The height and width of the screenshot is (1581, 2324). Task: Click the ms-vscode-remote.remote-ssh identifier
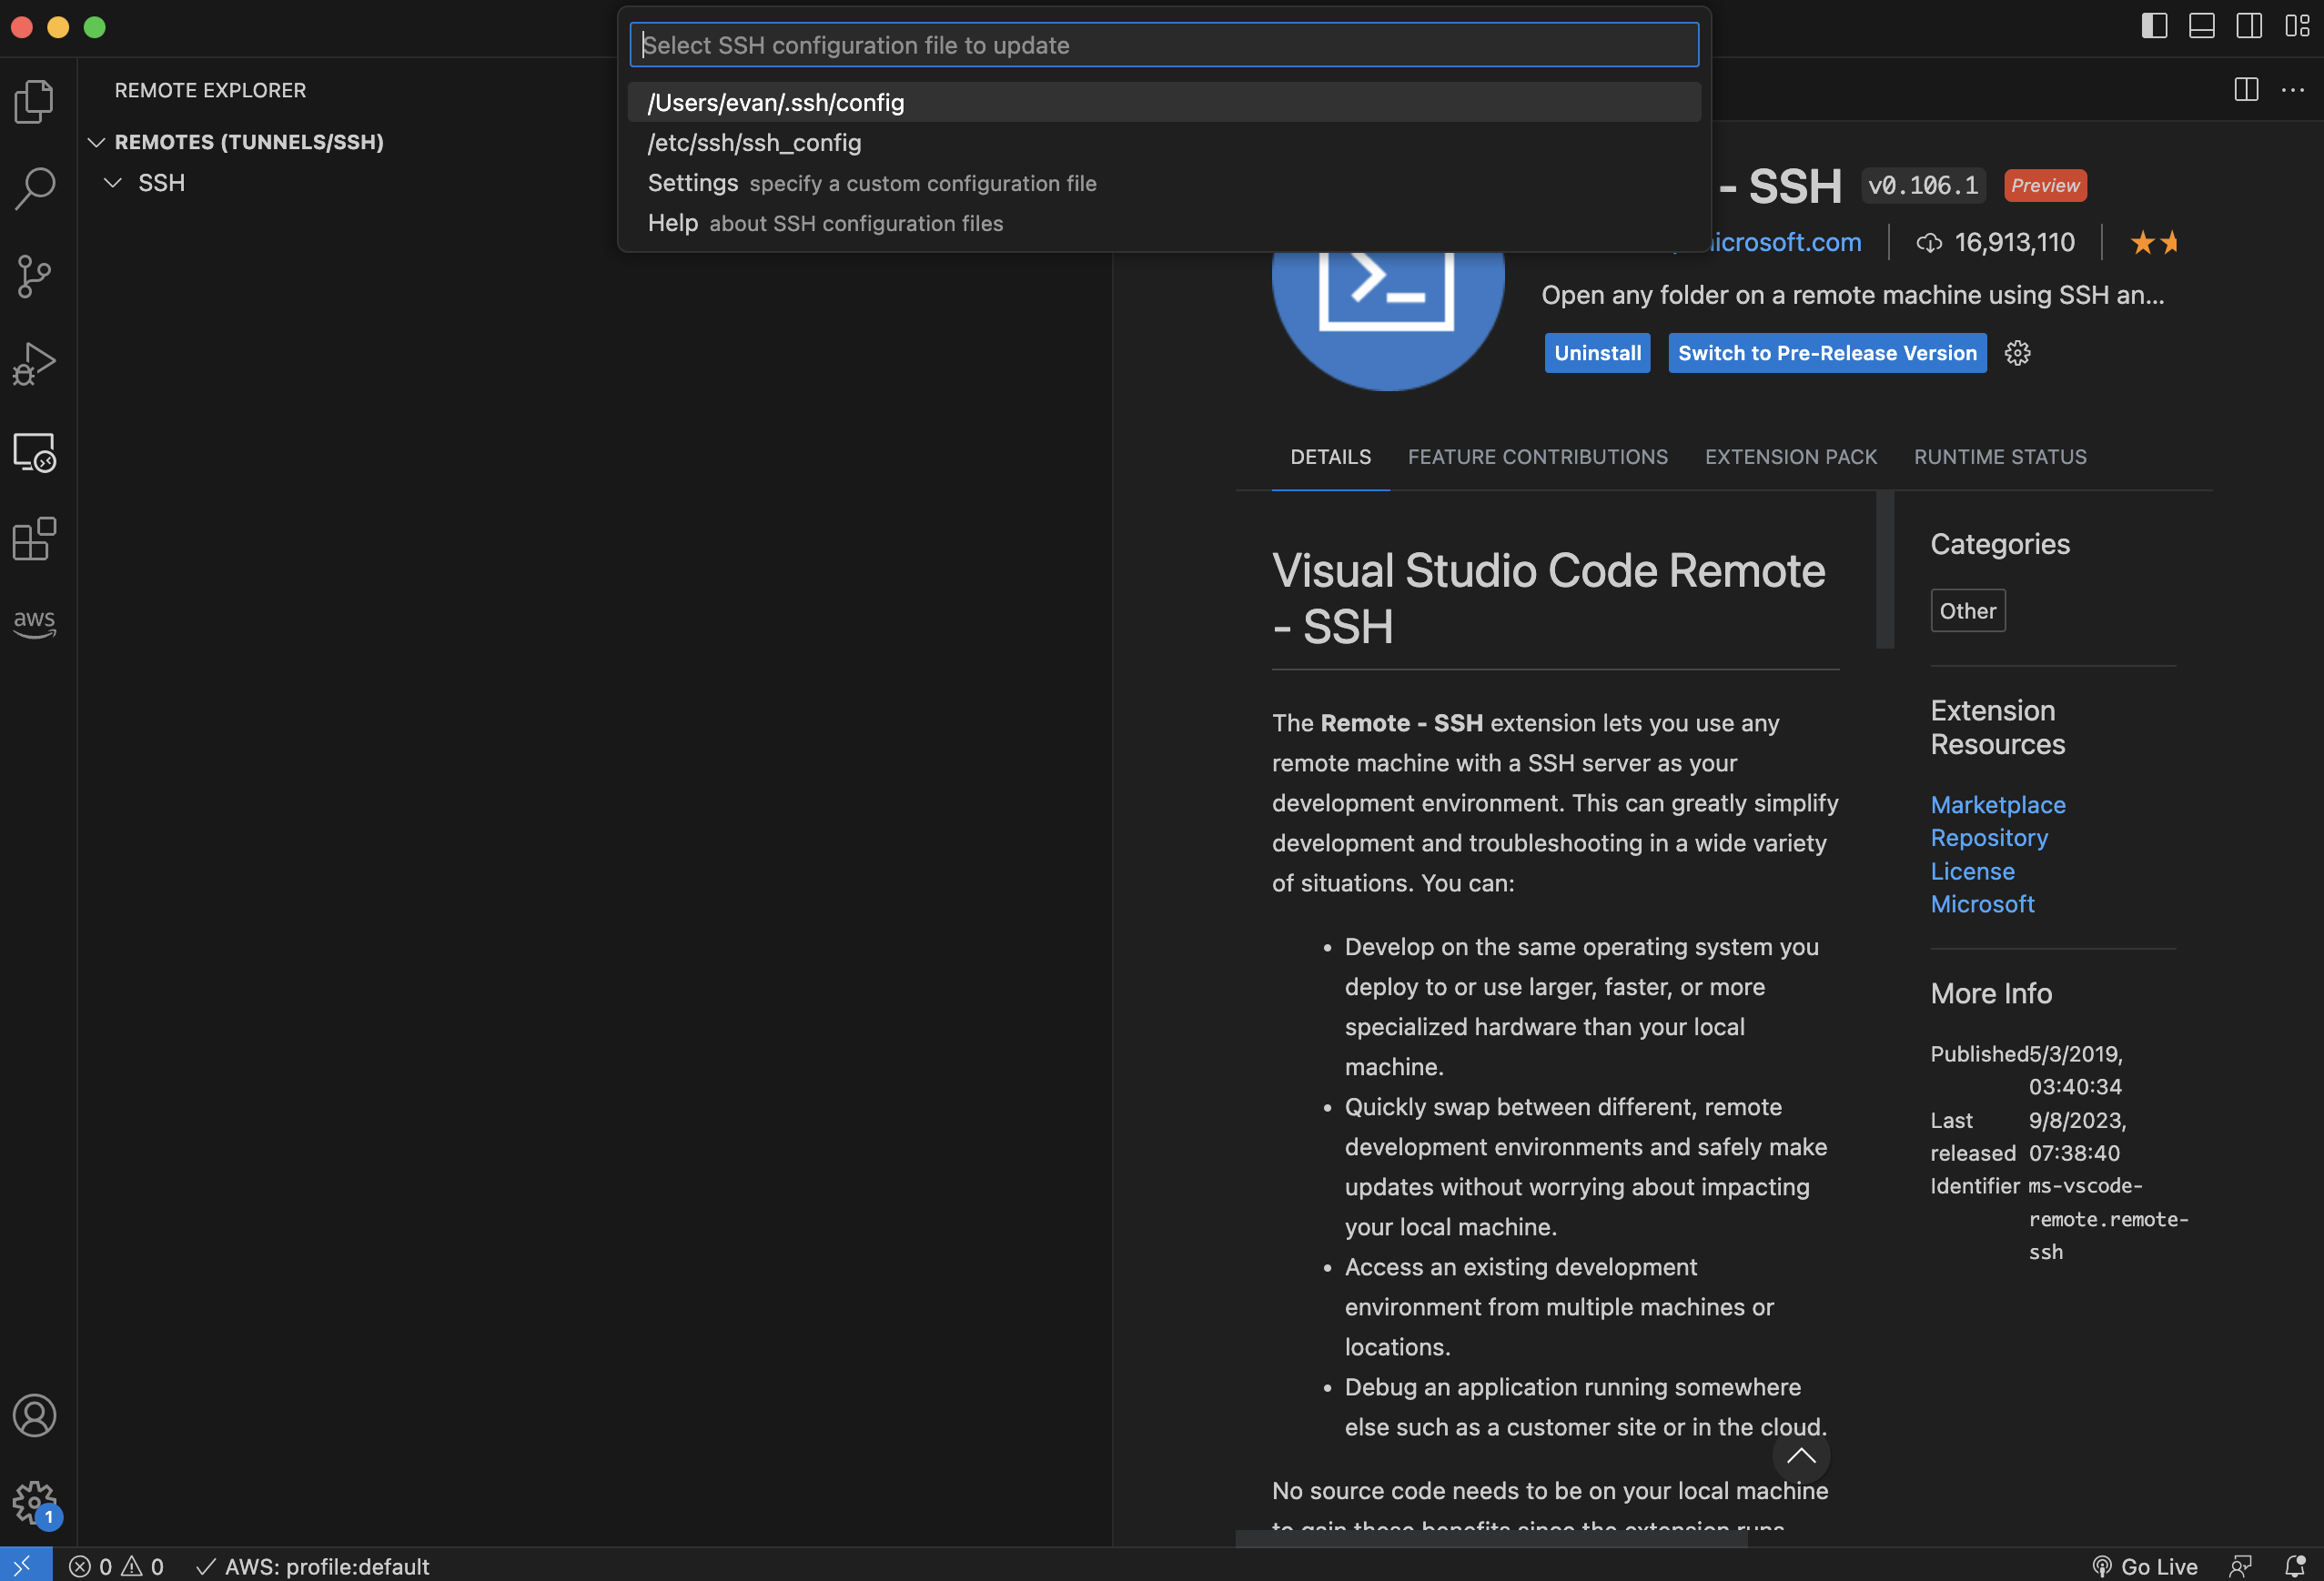(2108, 1219)
